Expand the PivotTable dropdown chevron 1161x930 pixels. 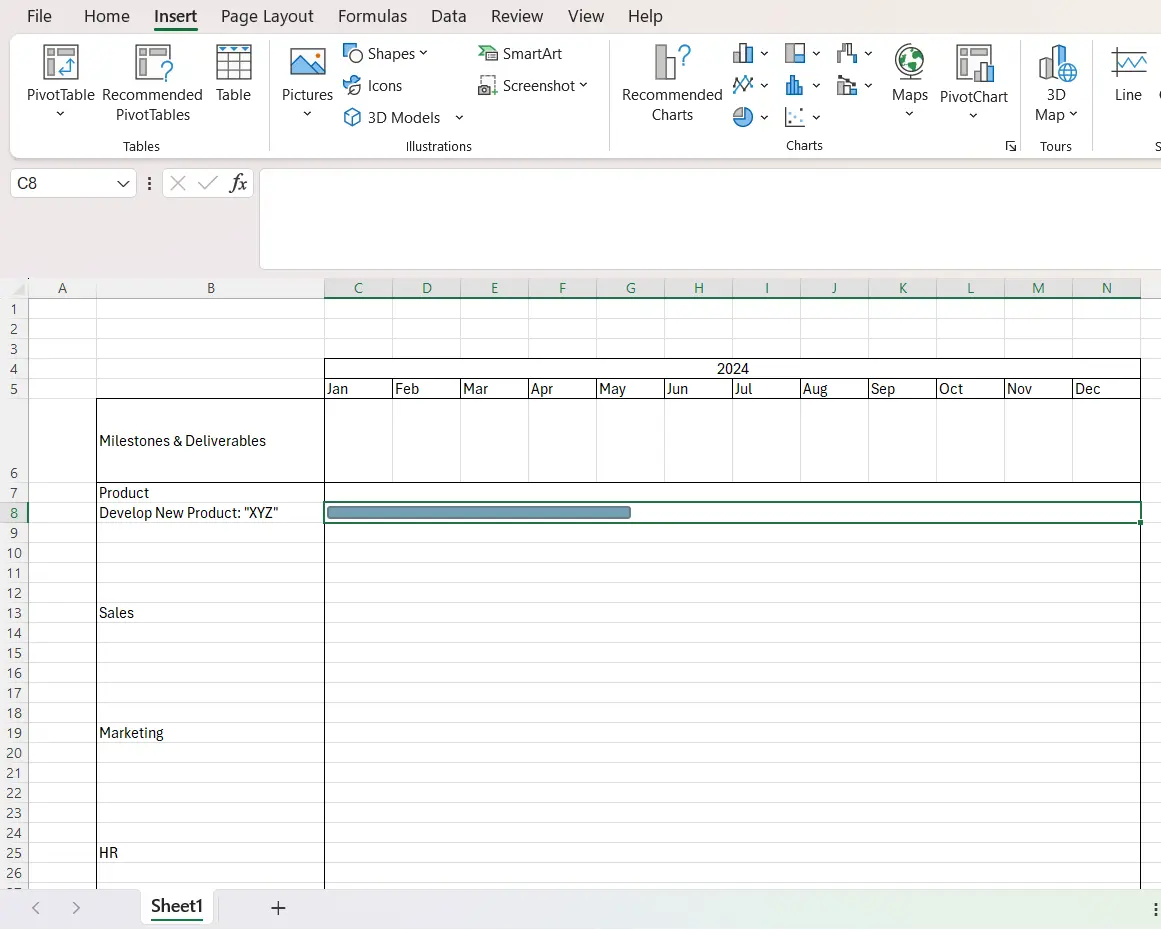click(61, 114)
